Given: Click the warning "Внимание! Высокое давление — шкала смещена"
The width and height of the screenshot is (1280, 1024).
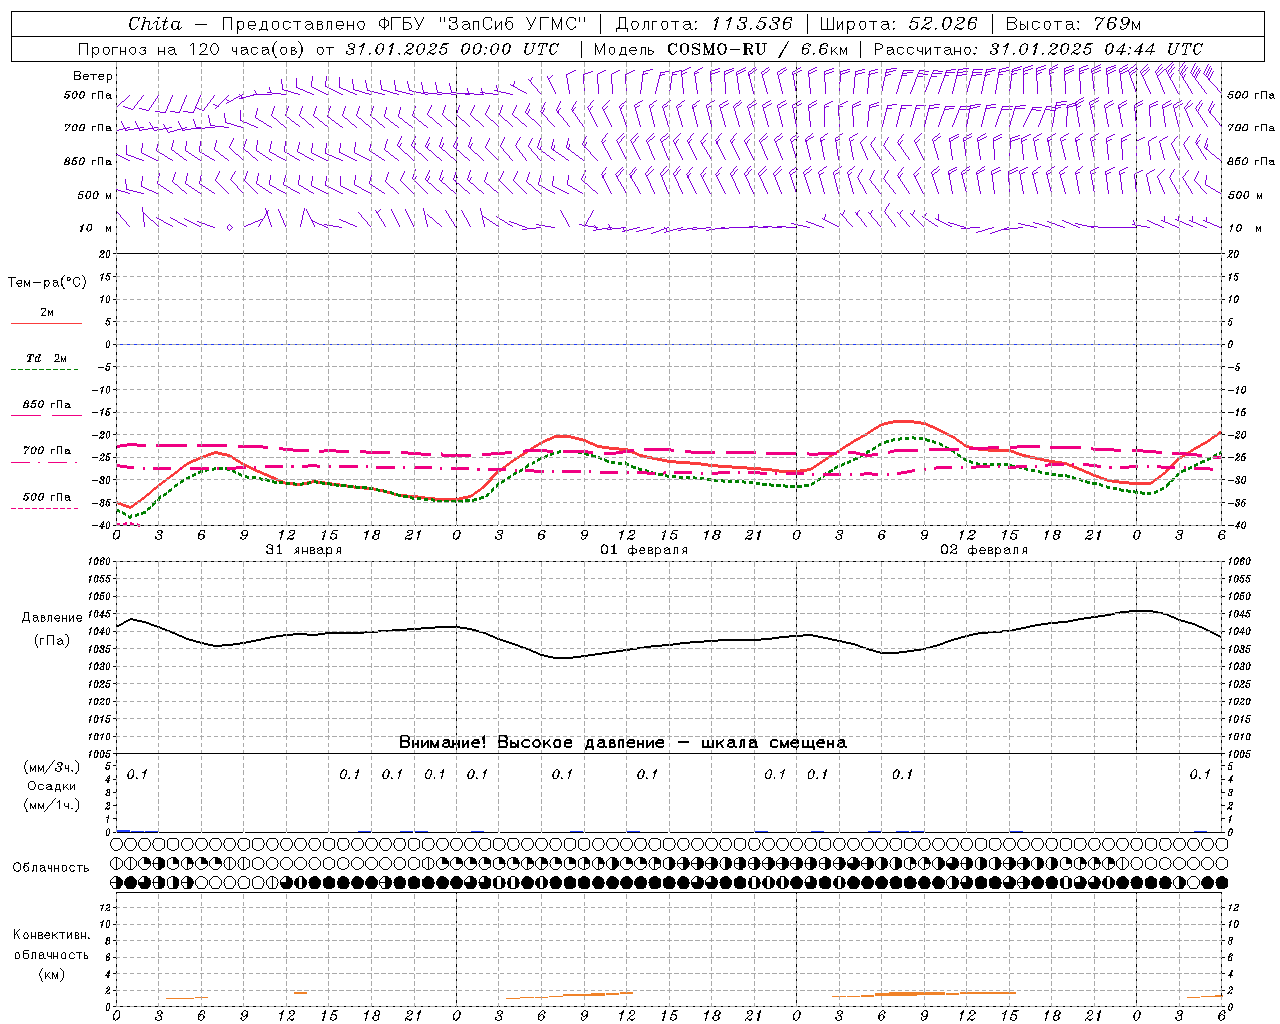Looking at the screenshot, I should coord(623,743).
